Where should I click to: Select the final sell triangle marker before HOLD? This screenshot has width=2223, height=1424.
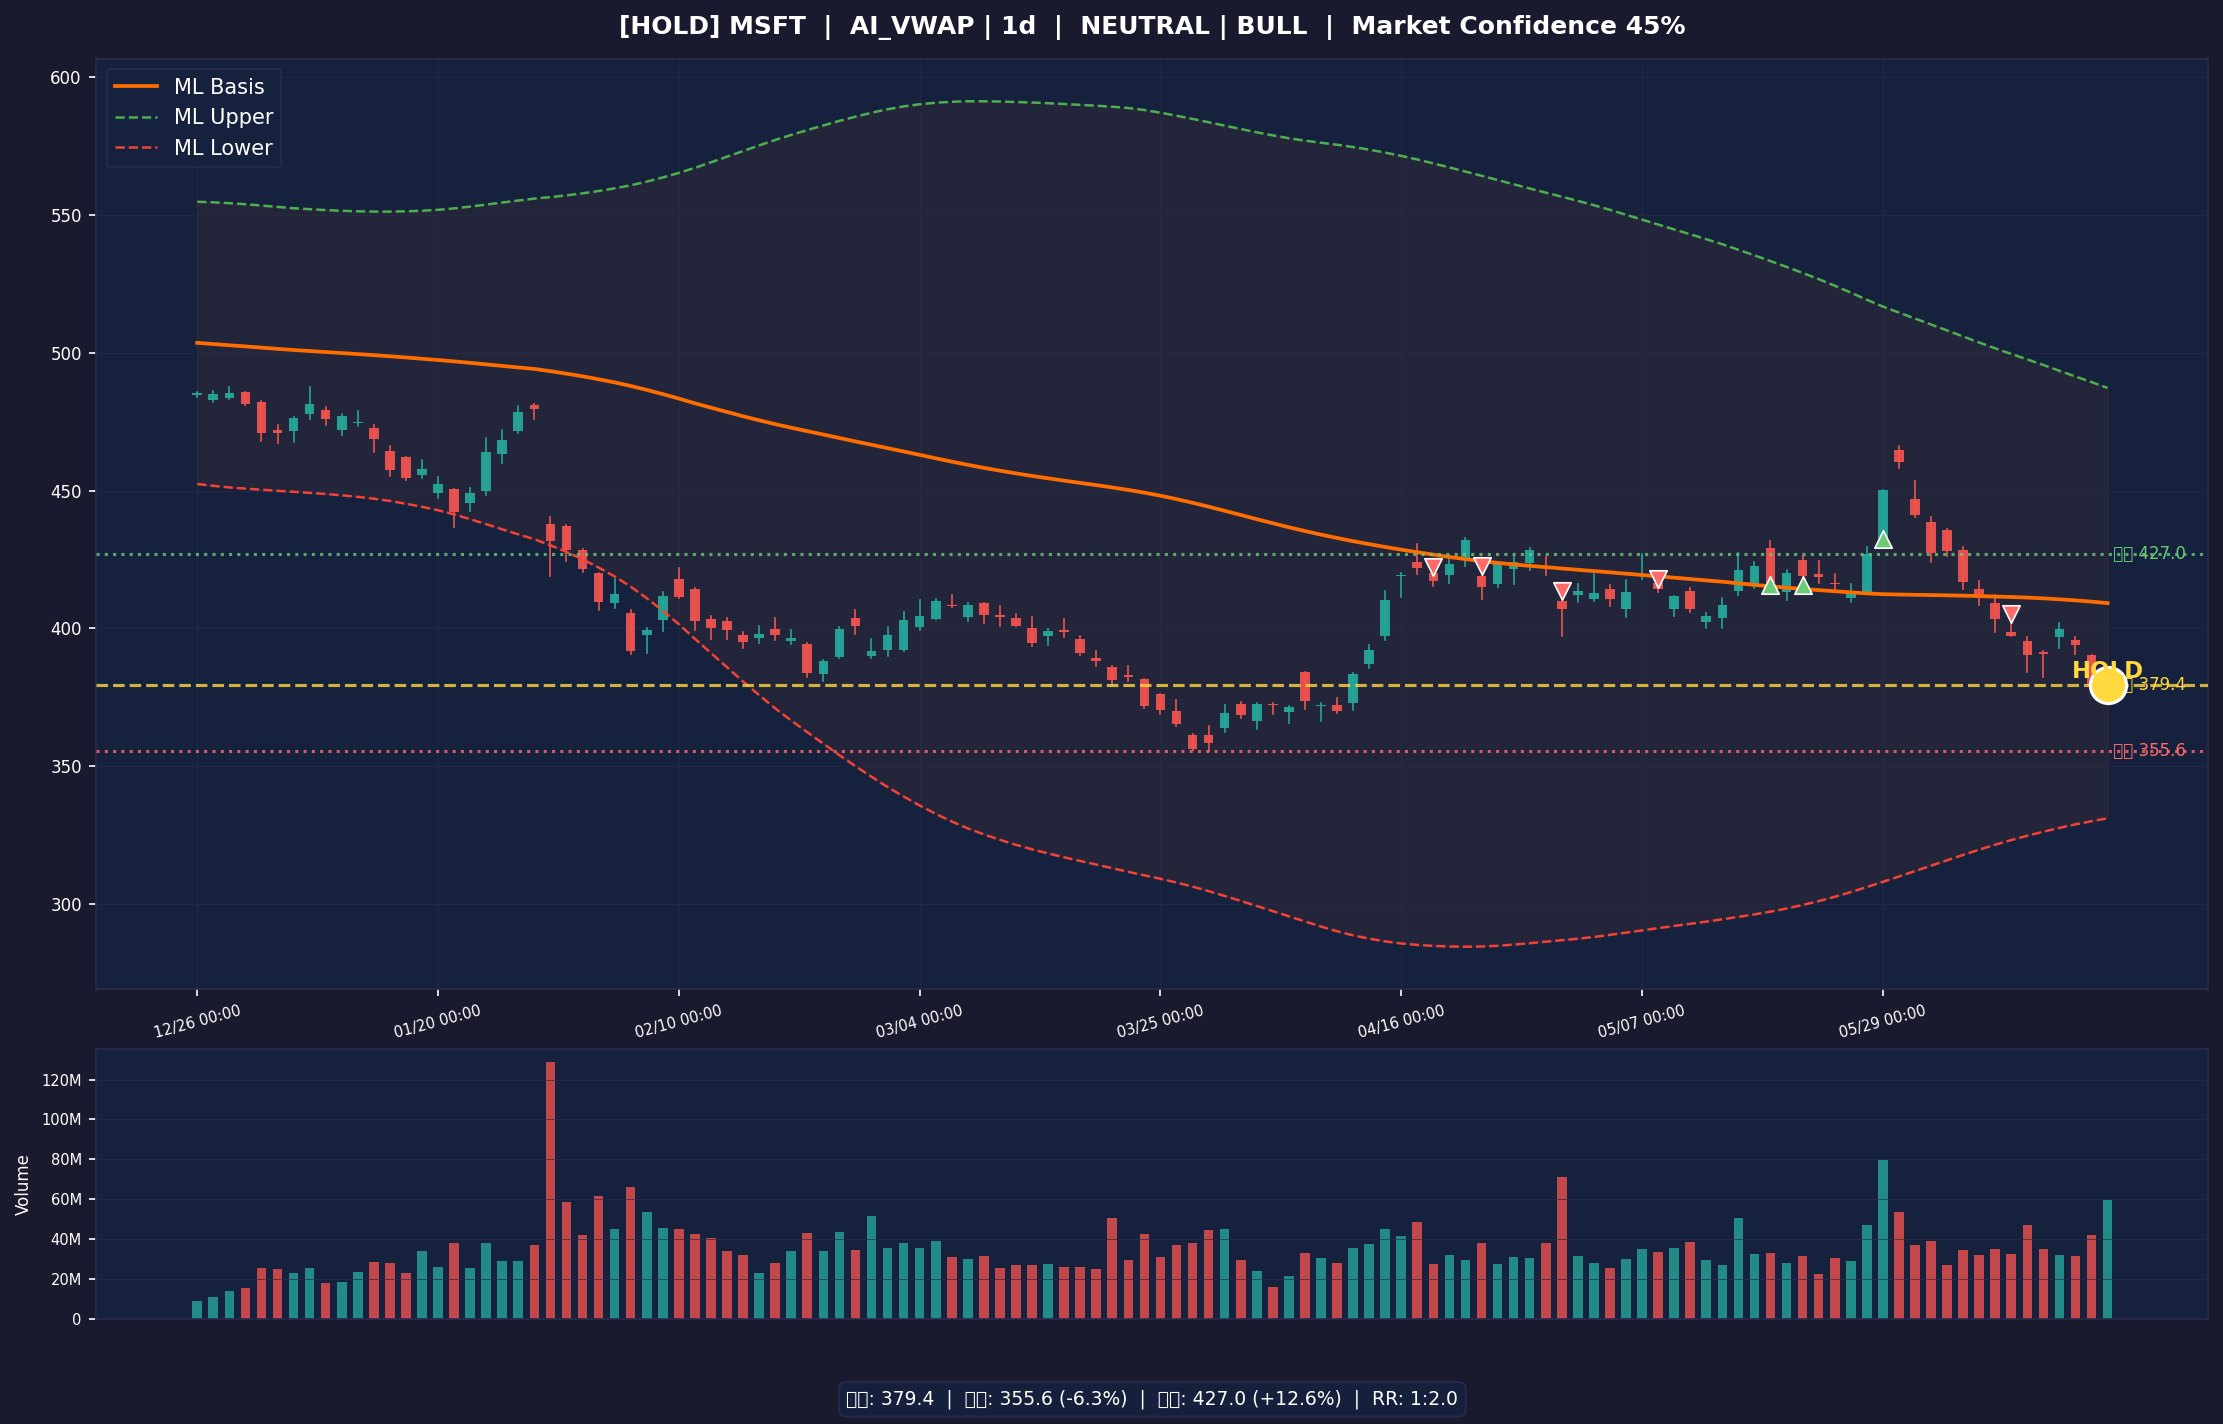coord(2011,614)
